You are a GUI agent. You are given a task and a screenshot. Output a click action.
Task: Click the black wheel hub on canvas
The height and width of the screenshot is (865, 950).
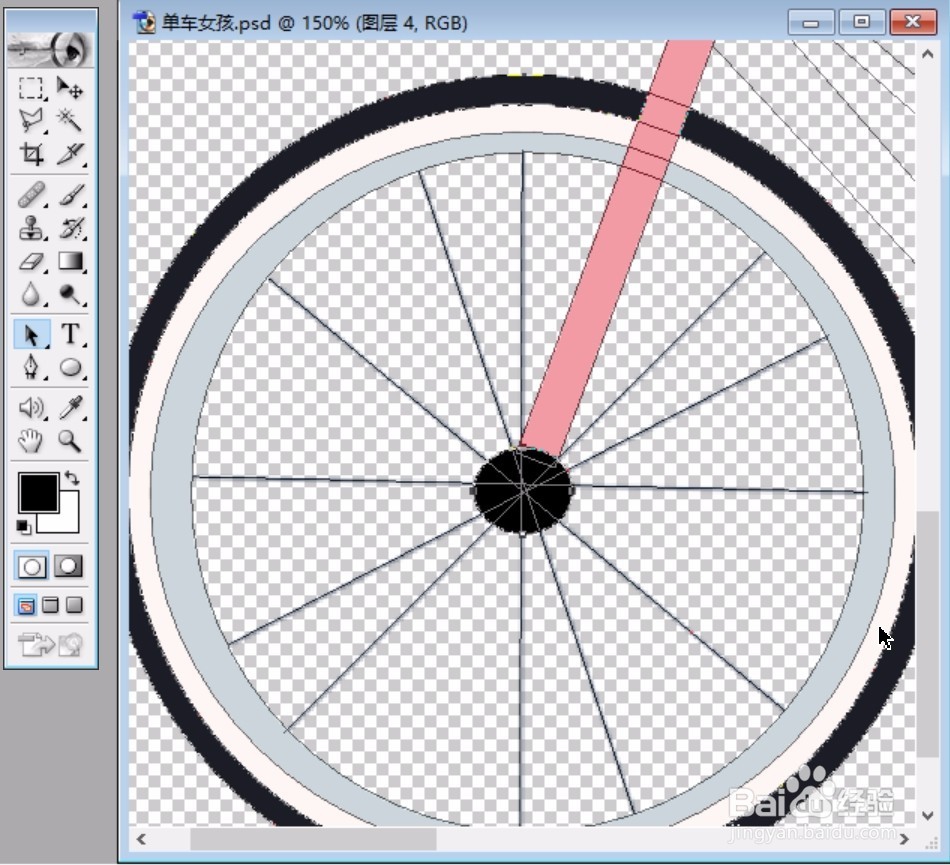click(x=523, y=491)
